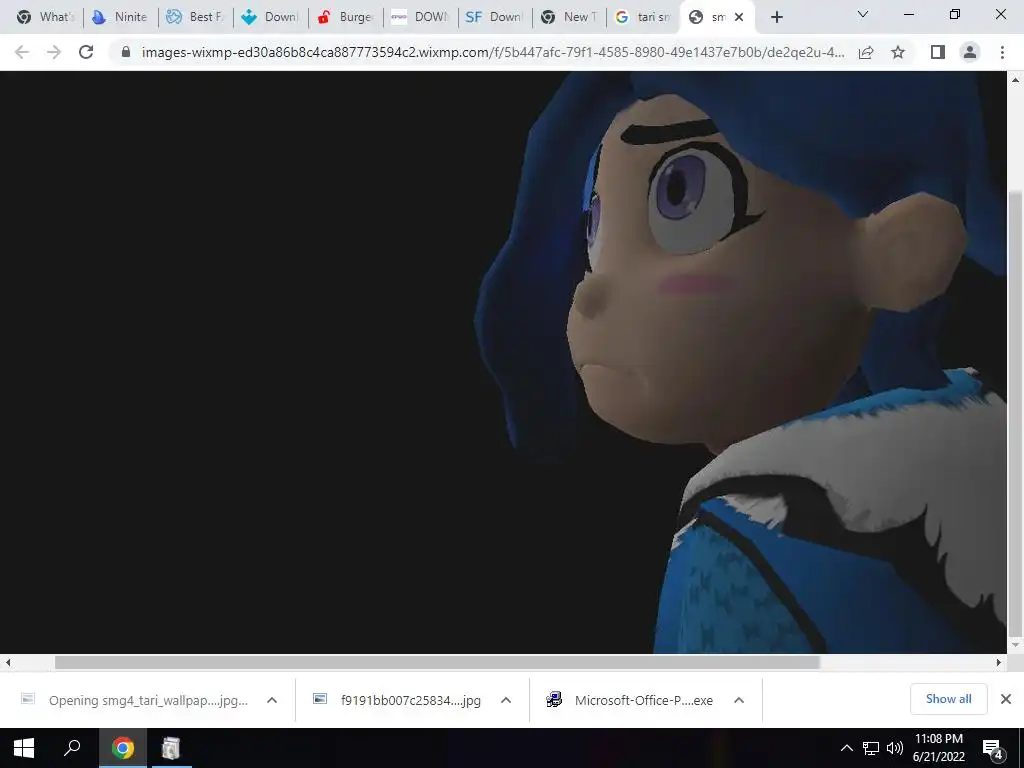Image resolution: width=1024 pixels, height=768 pixels.
Task: Go back to previous page
Action: click(22, 52)
